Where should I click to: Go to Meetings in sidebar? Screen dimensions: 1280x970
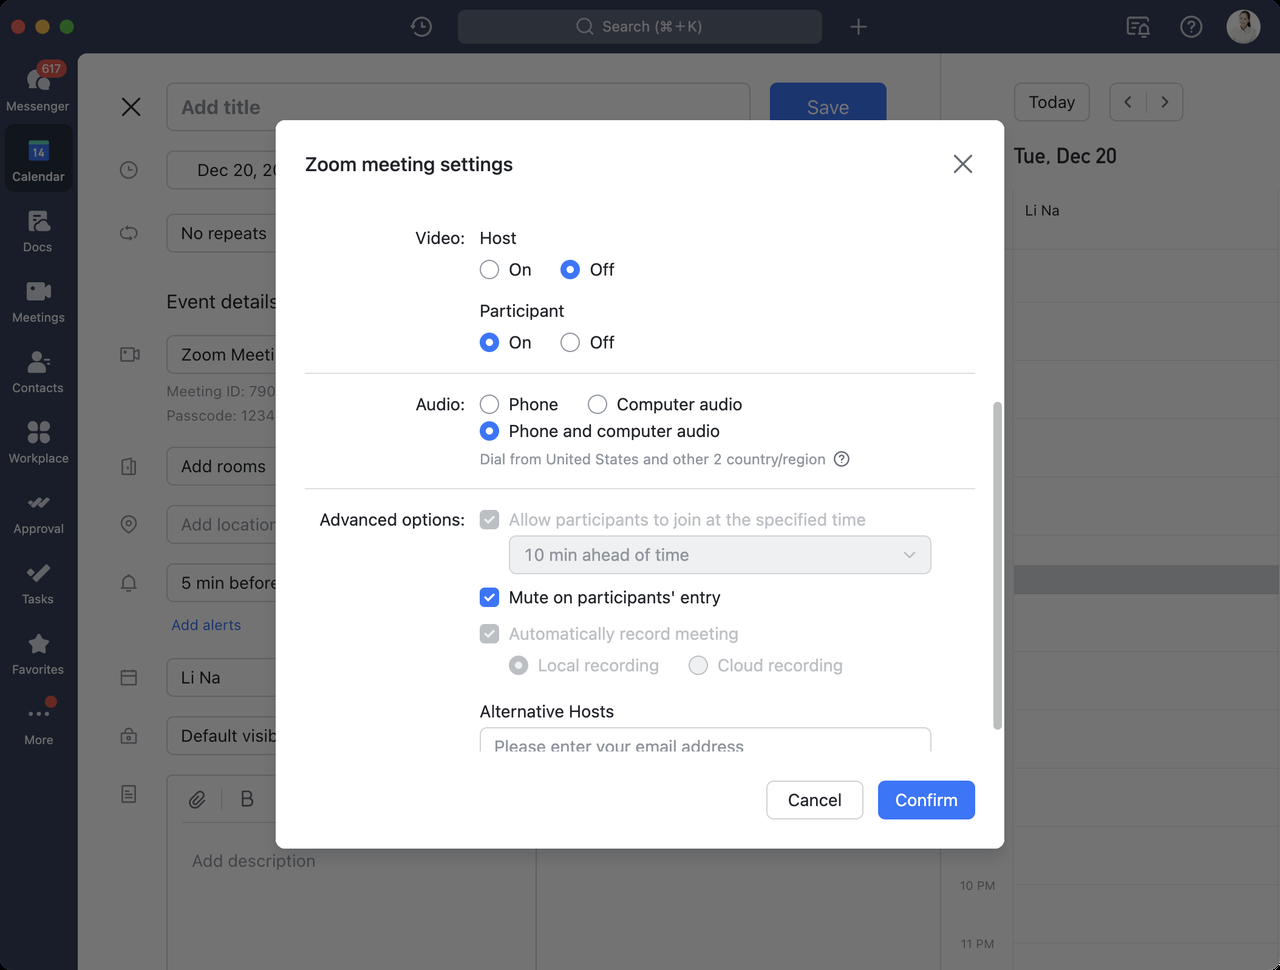tap(38, 299)
